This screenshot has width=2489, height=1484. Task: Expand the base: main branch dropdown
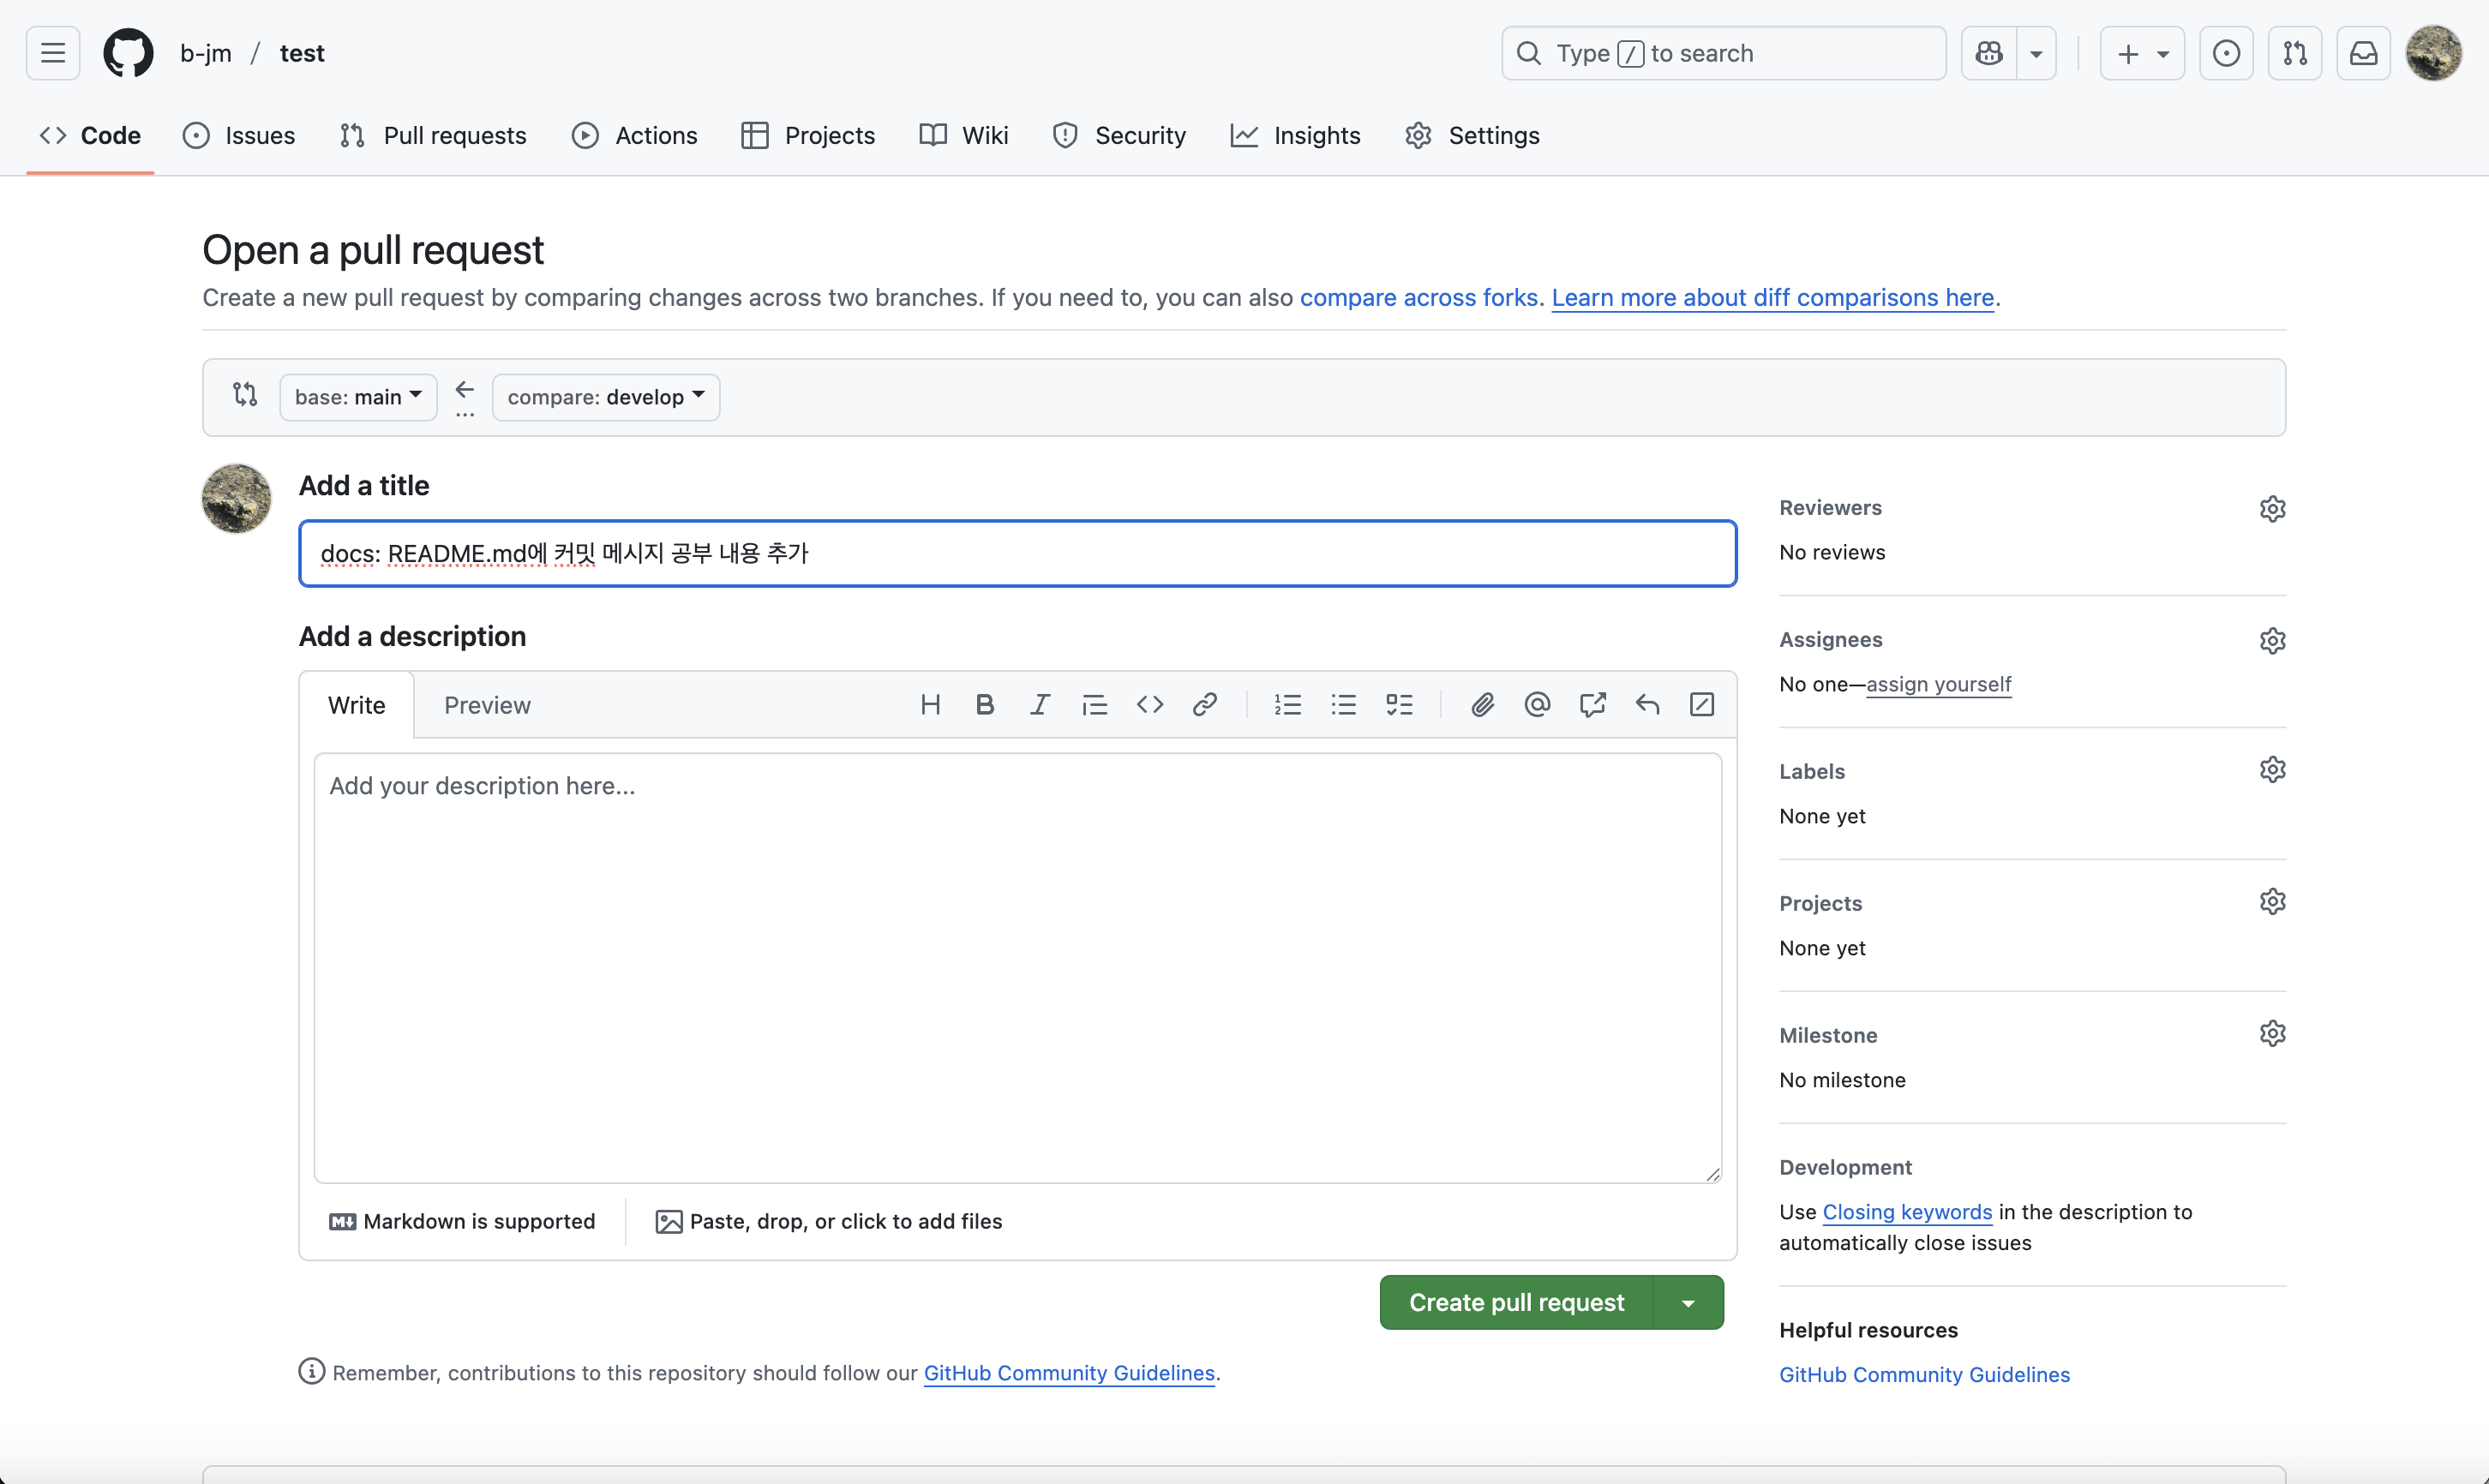[358, 397]
